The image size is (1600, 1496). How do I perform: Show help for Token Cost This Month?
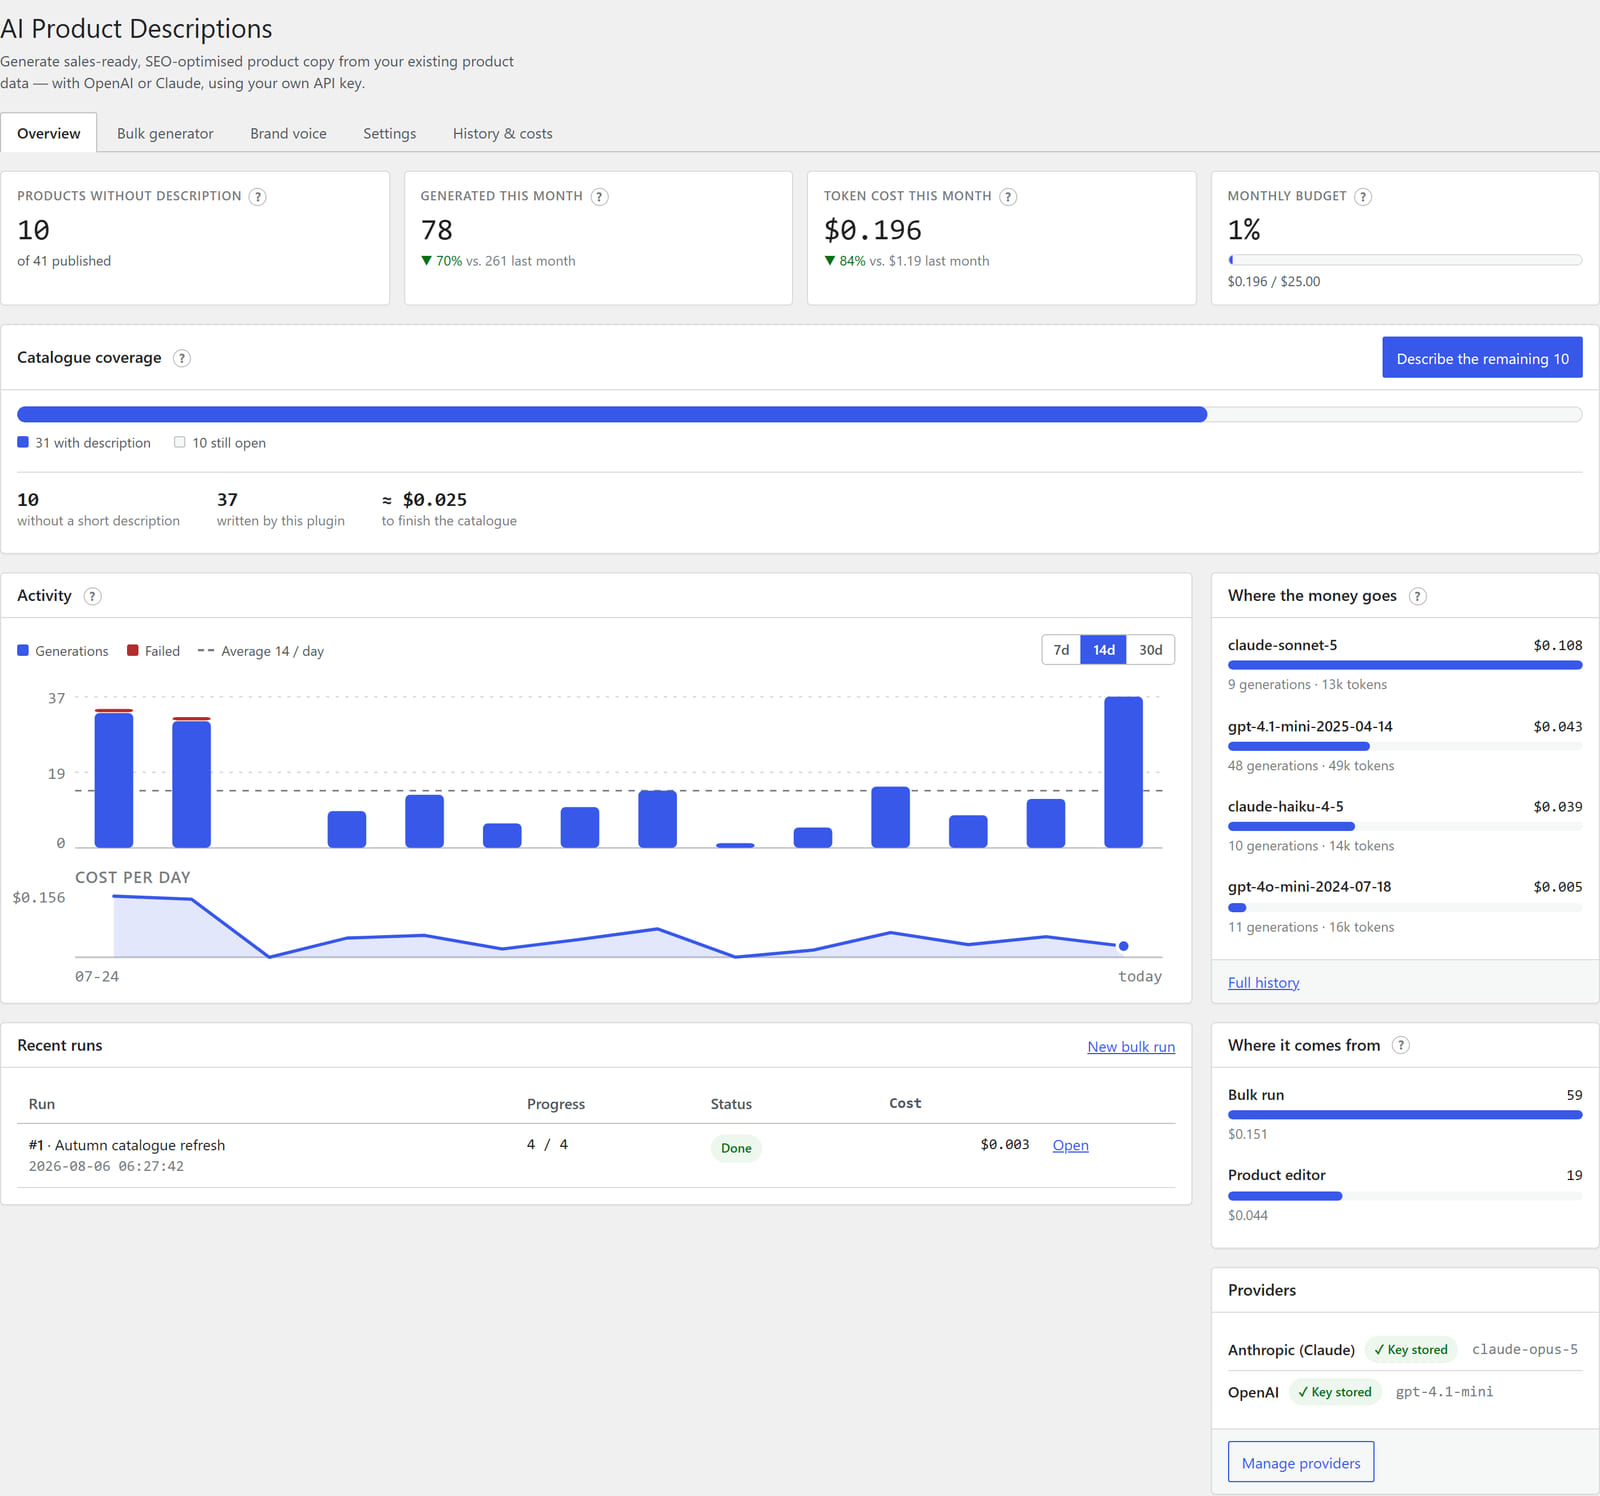tap(1009, 197)
